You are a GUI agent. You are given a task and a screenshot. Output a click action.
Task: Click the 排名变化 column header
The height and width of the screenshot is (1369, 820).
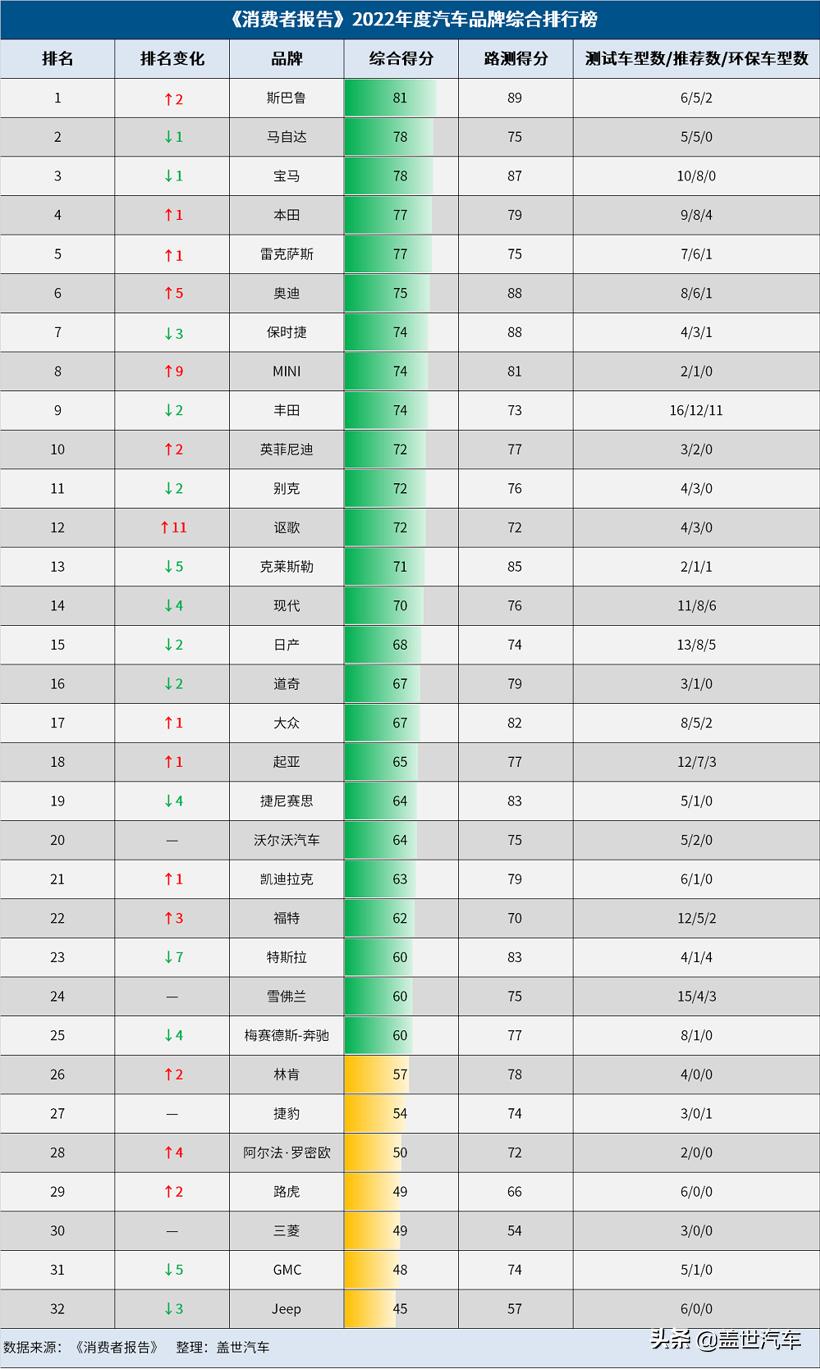pos(172,59)
